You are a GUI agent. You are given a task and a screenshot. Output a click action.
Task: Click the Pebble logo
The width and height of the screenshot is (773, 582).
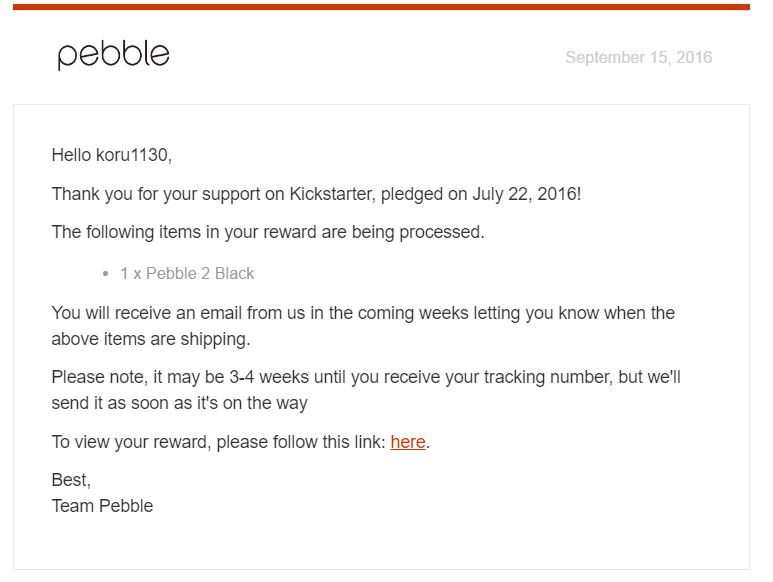[113, 54]
